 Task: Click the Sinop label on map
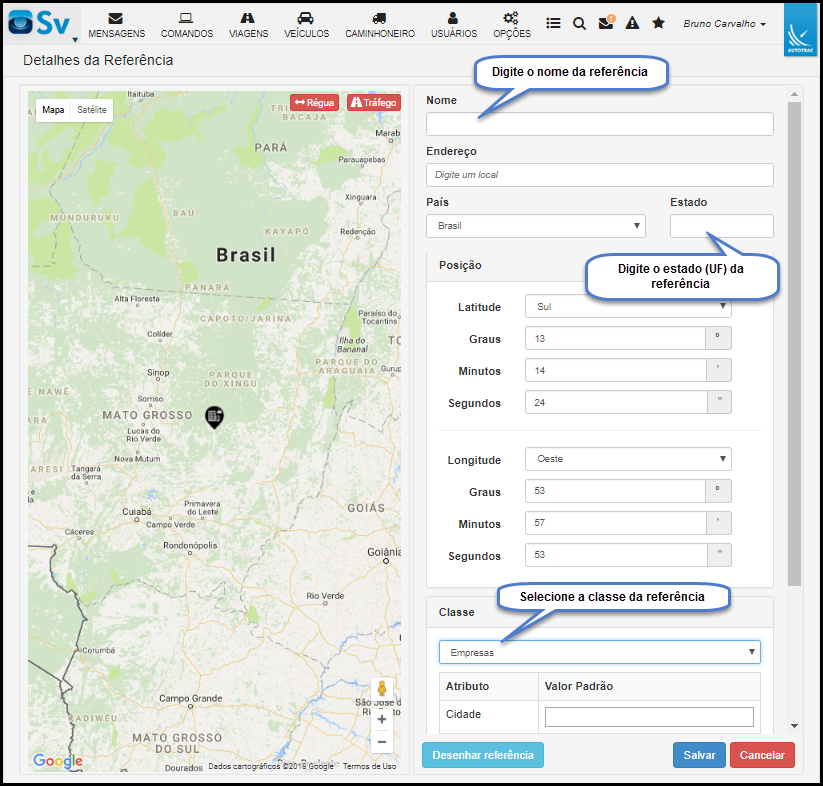[158, 373]
